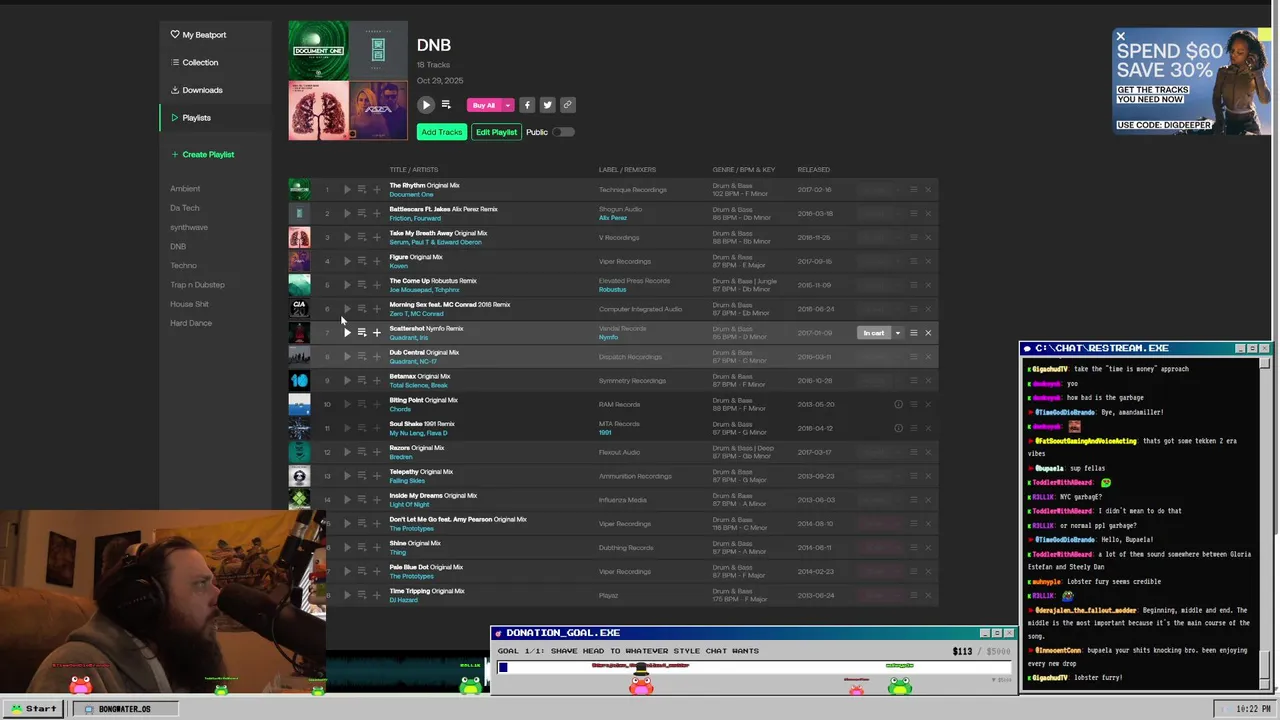The image size is (1280, 720).
Task: Play the Figure Original Mix track
Action: pos(347,261)
